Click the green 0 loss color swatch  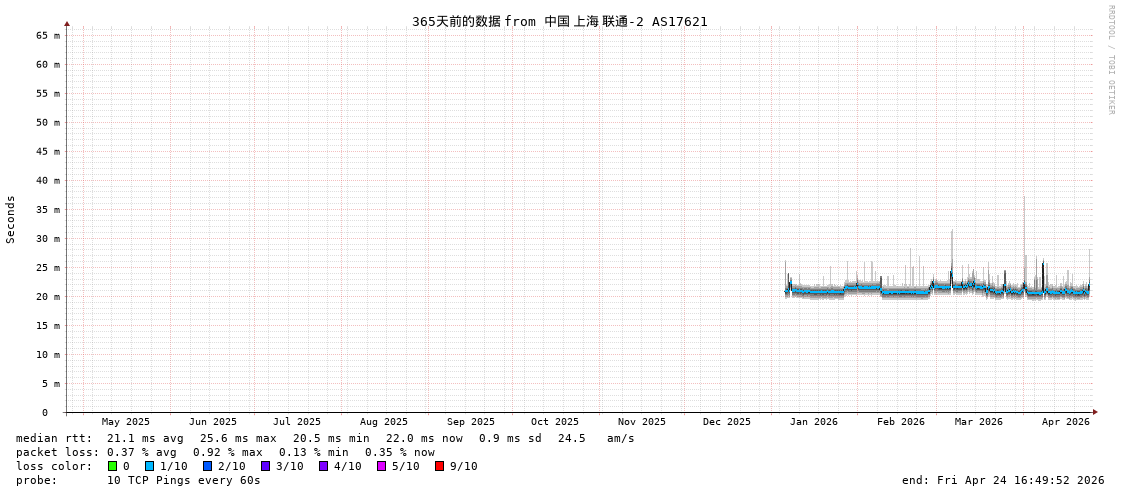tap(112, 466)
